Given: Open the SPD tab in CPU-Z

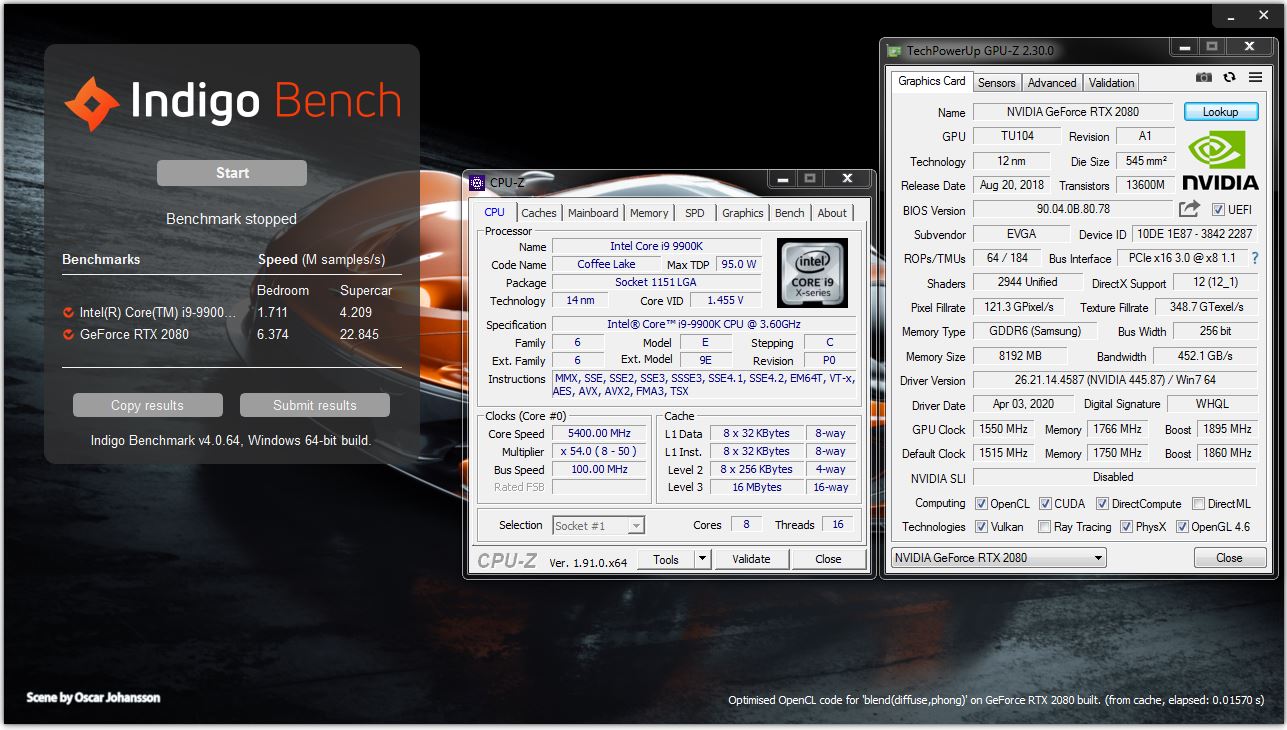Looking at the screenshot, I should (x=695, y=213).
